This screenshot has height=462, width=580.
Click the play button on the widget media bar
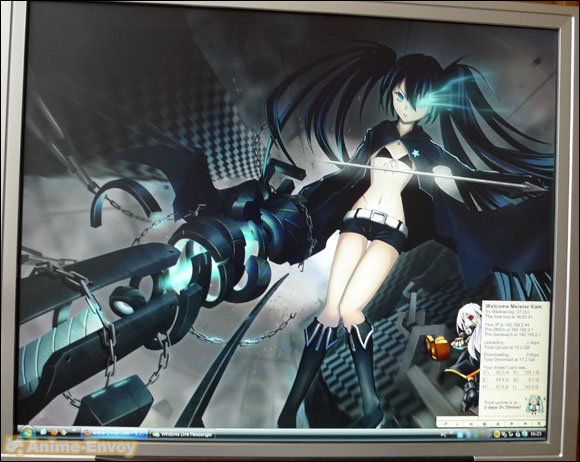pos(512,424)
